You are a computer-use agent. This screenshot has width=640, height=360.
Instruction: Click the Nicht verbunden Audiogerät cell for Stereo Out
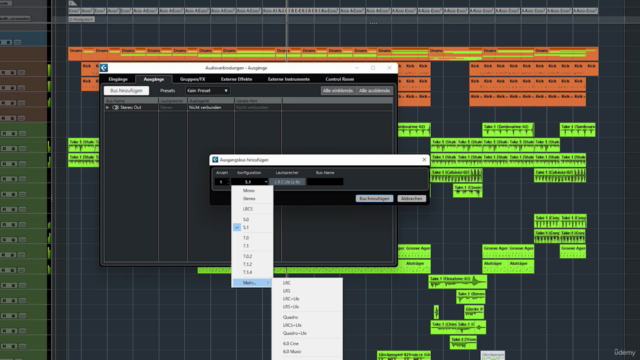tap(211, 107)
